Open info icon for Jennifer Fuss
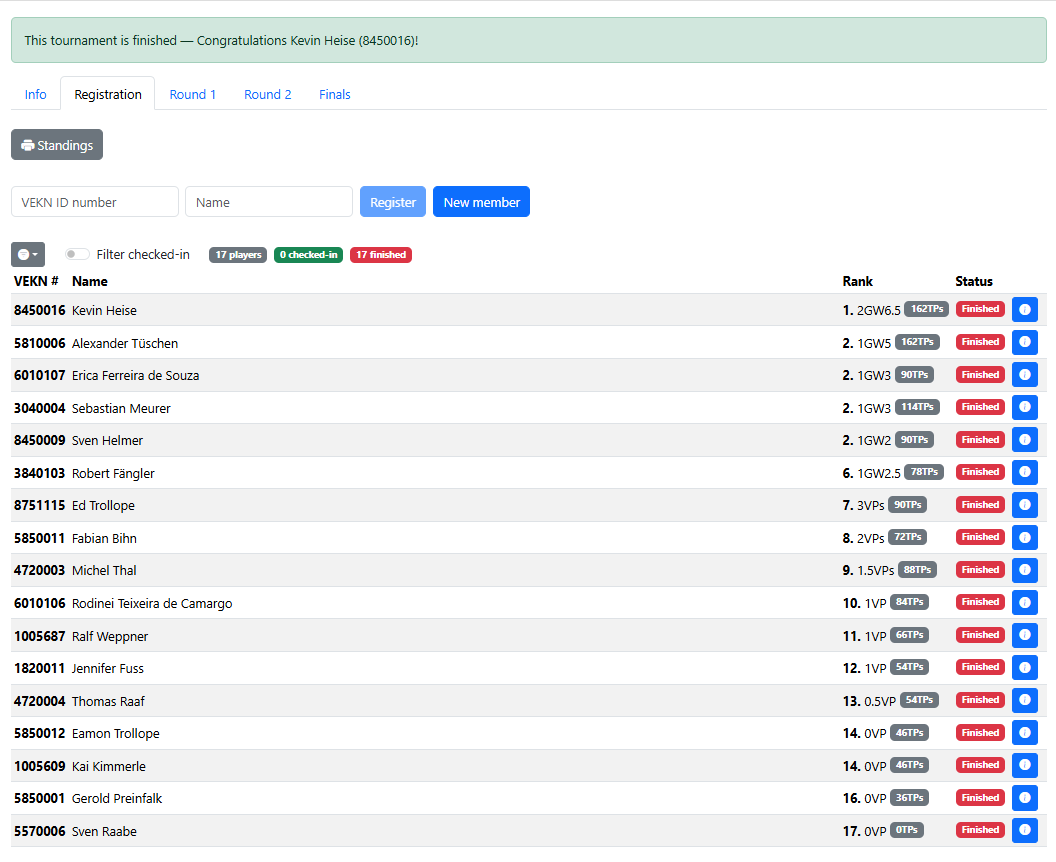Screen dimensions: 1056x862 1024,668
